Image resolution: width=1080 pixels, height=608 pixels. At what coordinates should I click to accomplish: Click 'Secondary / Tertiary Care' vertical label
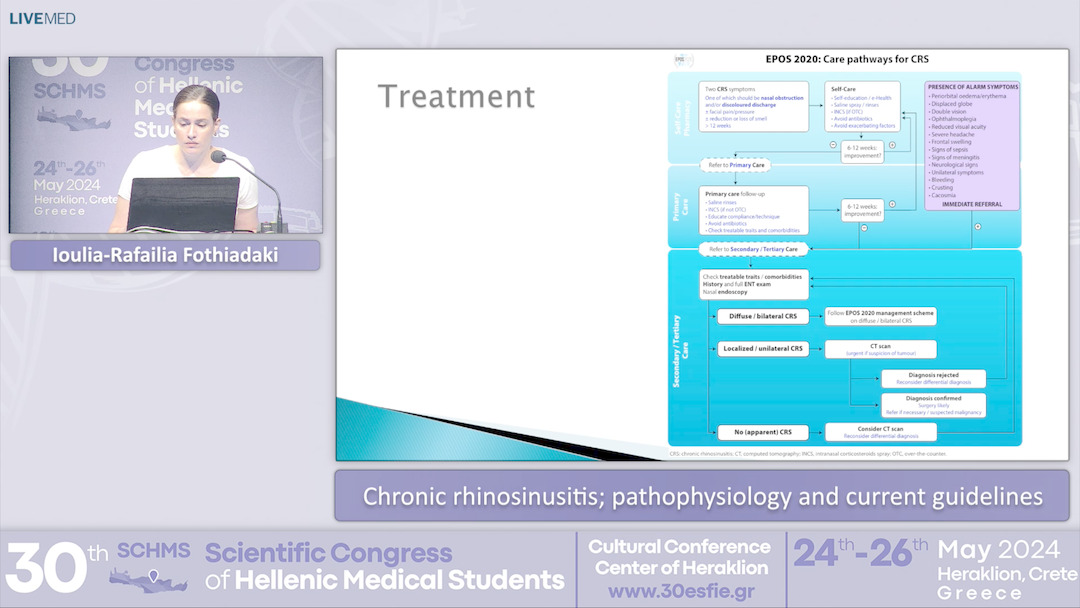tap(681, 350)
